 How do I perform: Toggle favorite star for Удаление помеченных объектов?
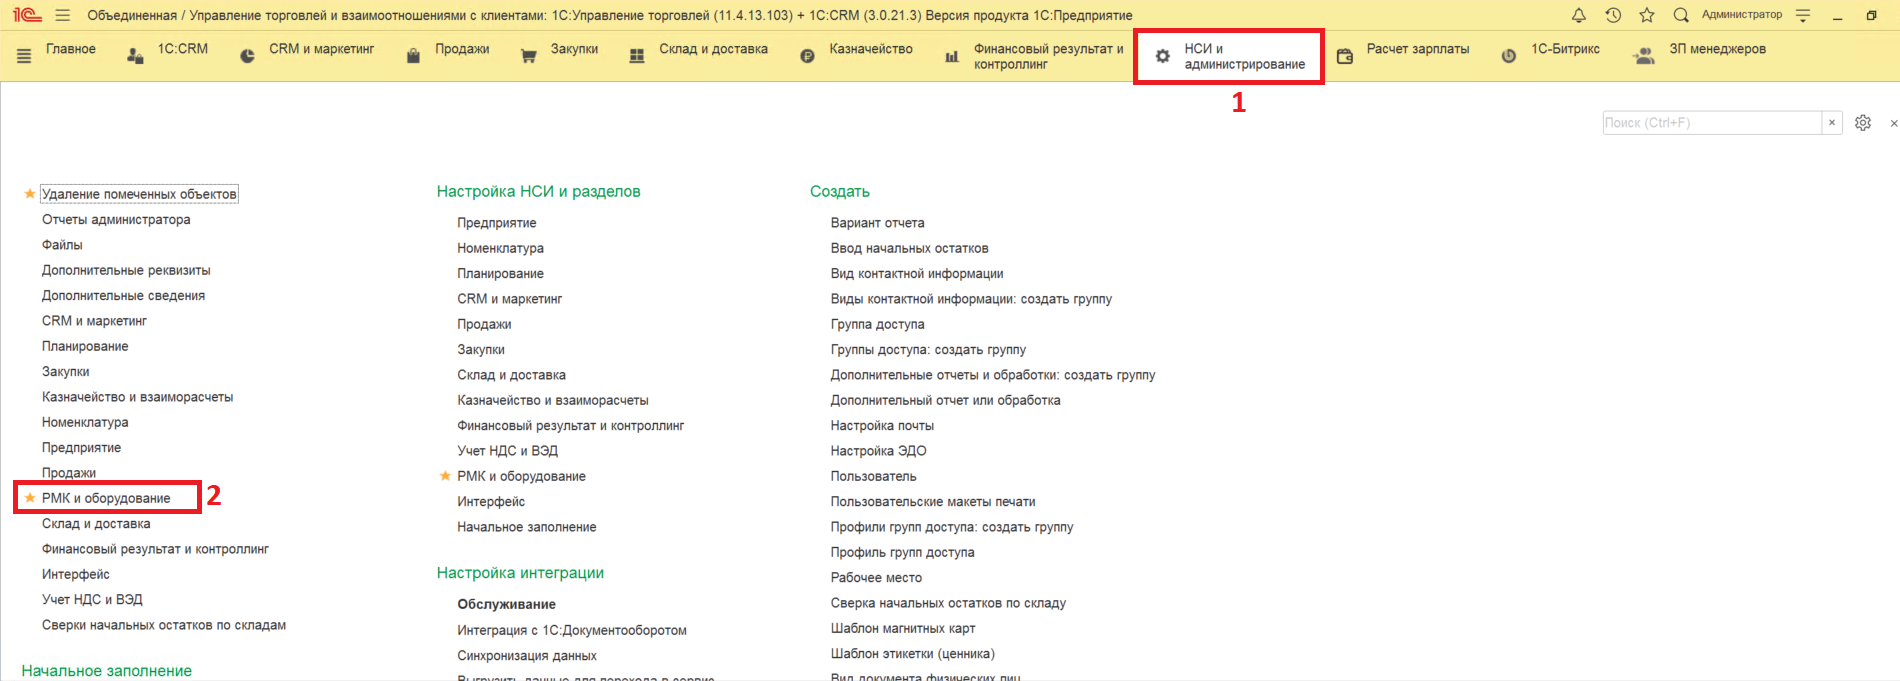pos(29,194)
